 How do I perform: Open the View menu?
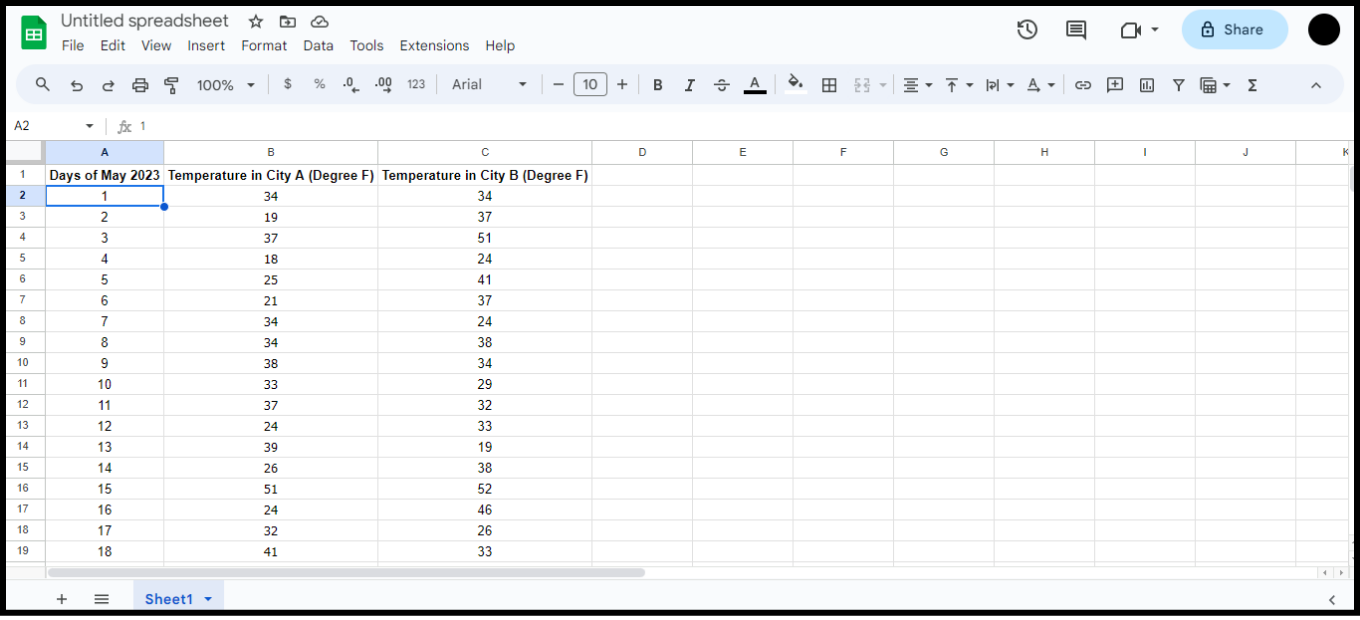coord(156,46)
